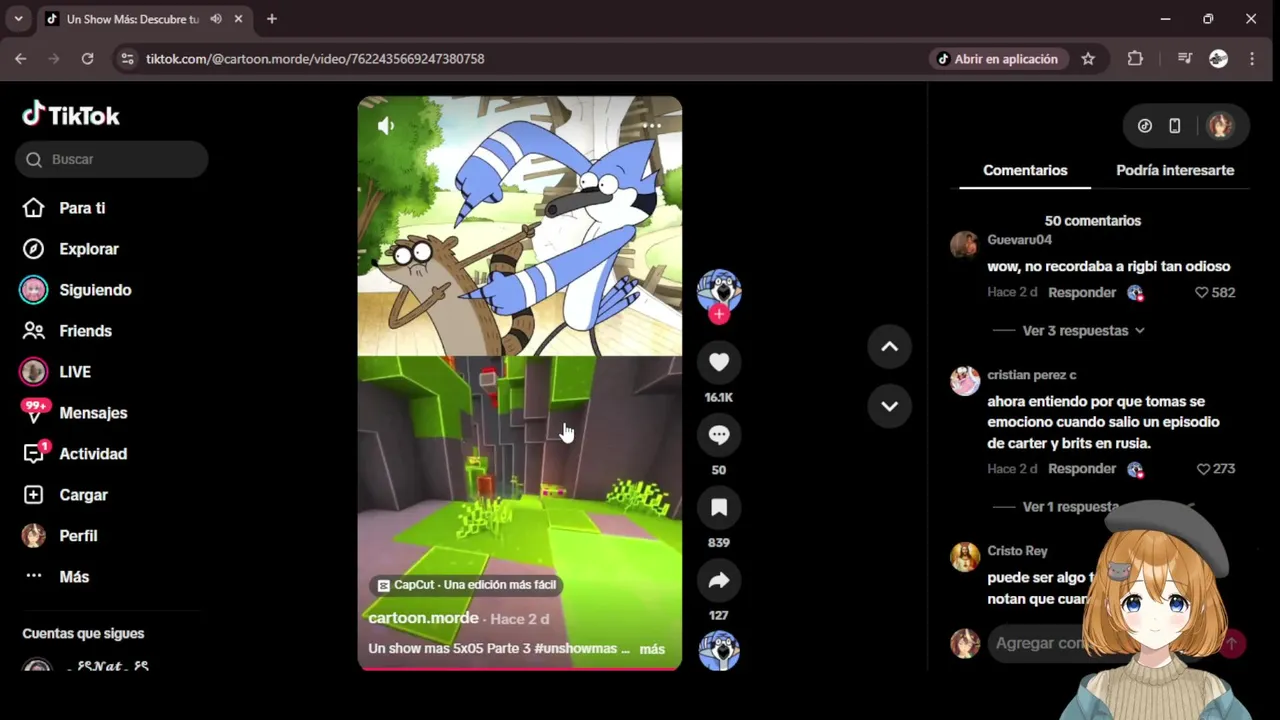Viewport: 1280px width, 720px height.
Task: Open the video options three-dot menu
Action: (651, 126)
